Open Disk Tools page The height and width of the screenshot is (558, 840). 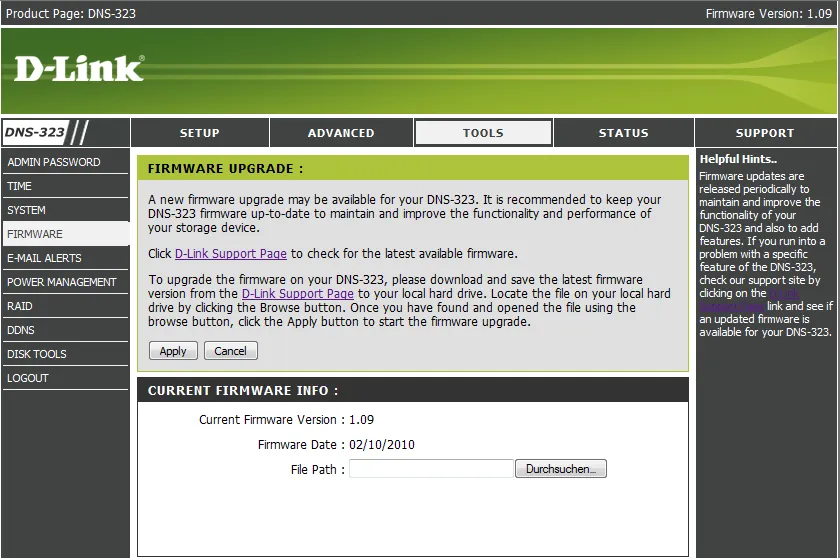[65, 354]
